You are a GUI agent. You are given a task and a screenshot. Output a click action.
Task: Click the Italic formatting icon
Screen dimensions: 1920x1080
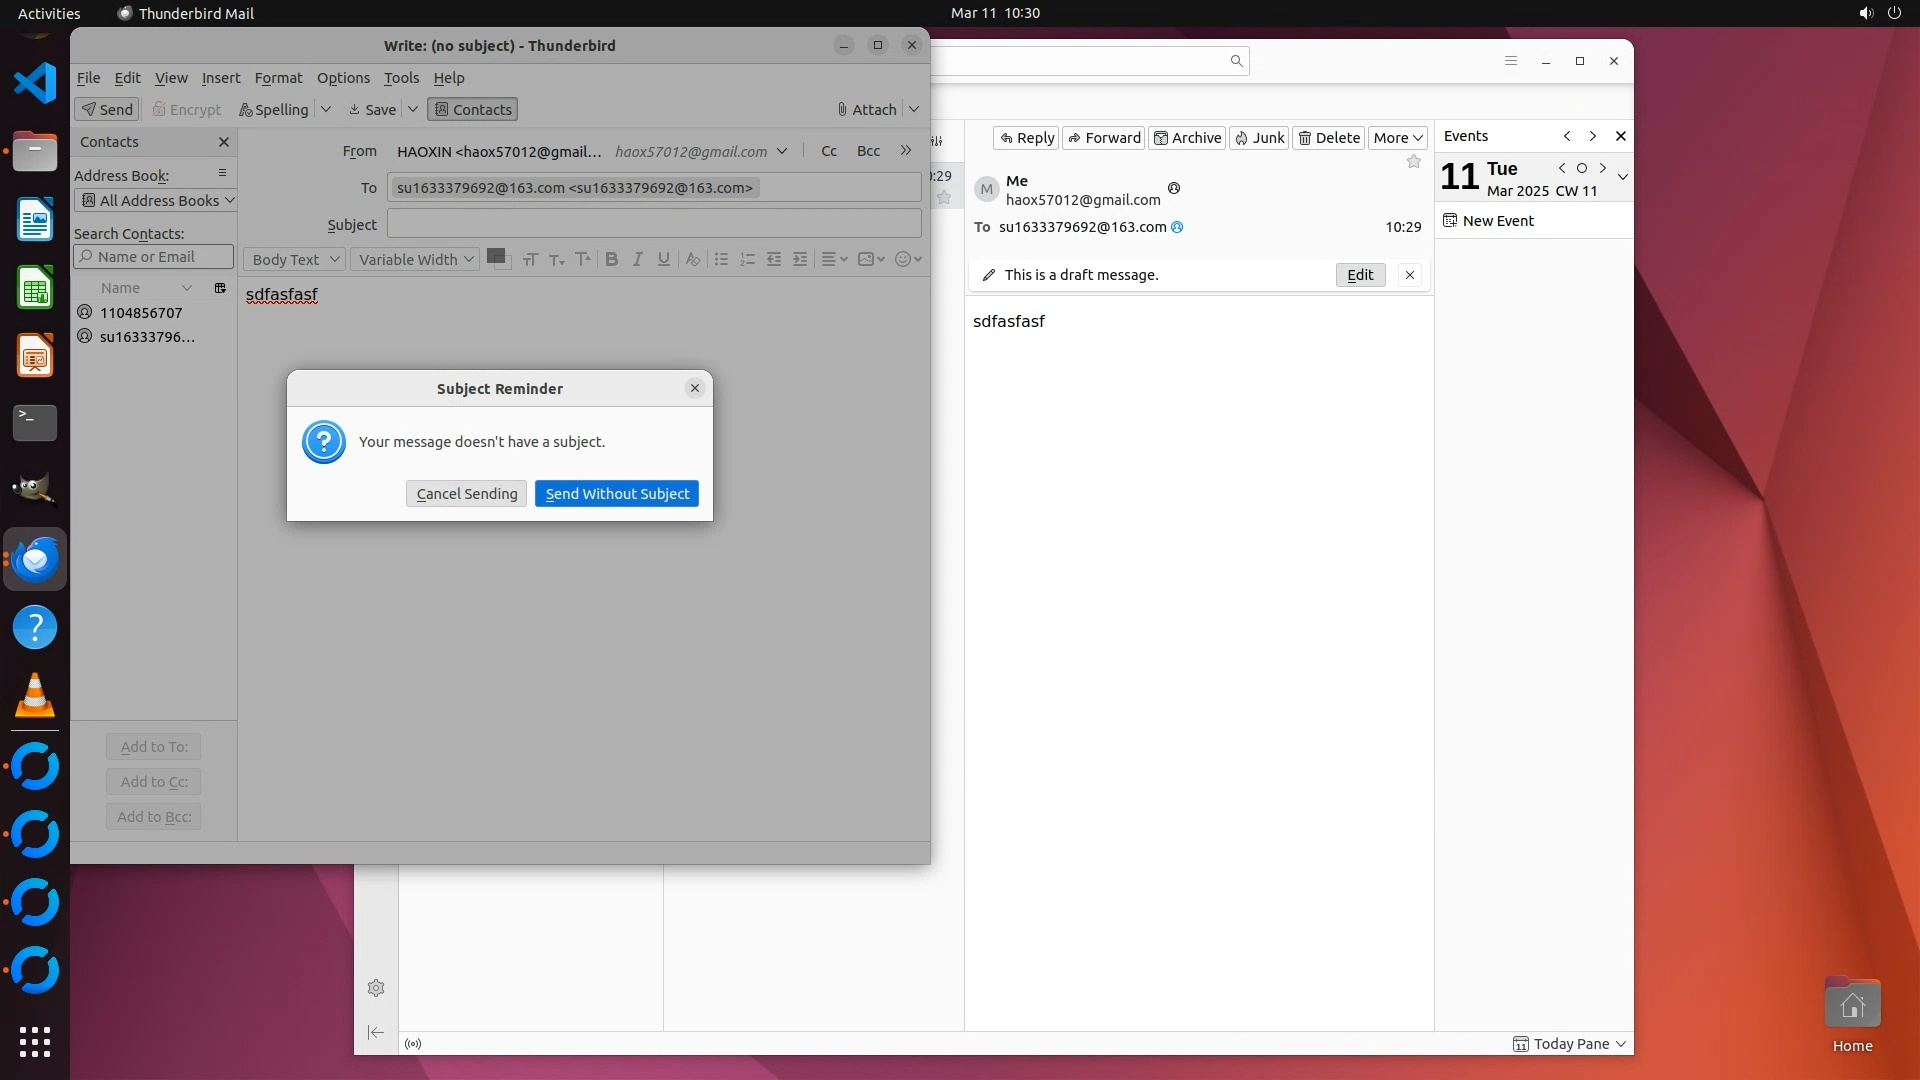(637, 259)
